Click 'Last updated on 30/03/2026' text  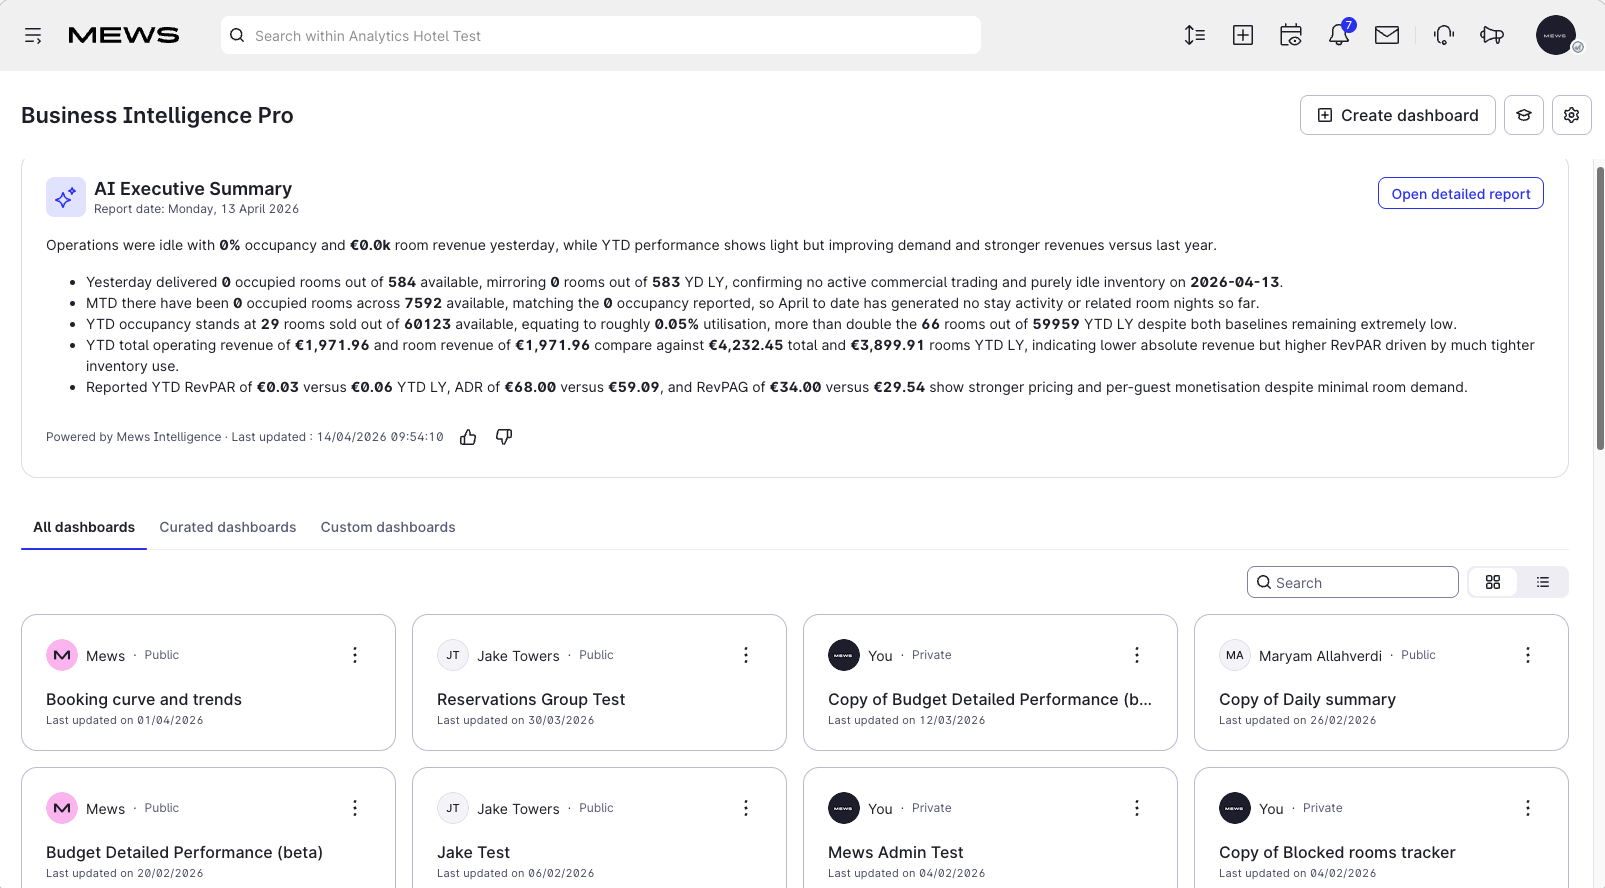[x=516, y=720]
